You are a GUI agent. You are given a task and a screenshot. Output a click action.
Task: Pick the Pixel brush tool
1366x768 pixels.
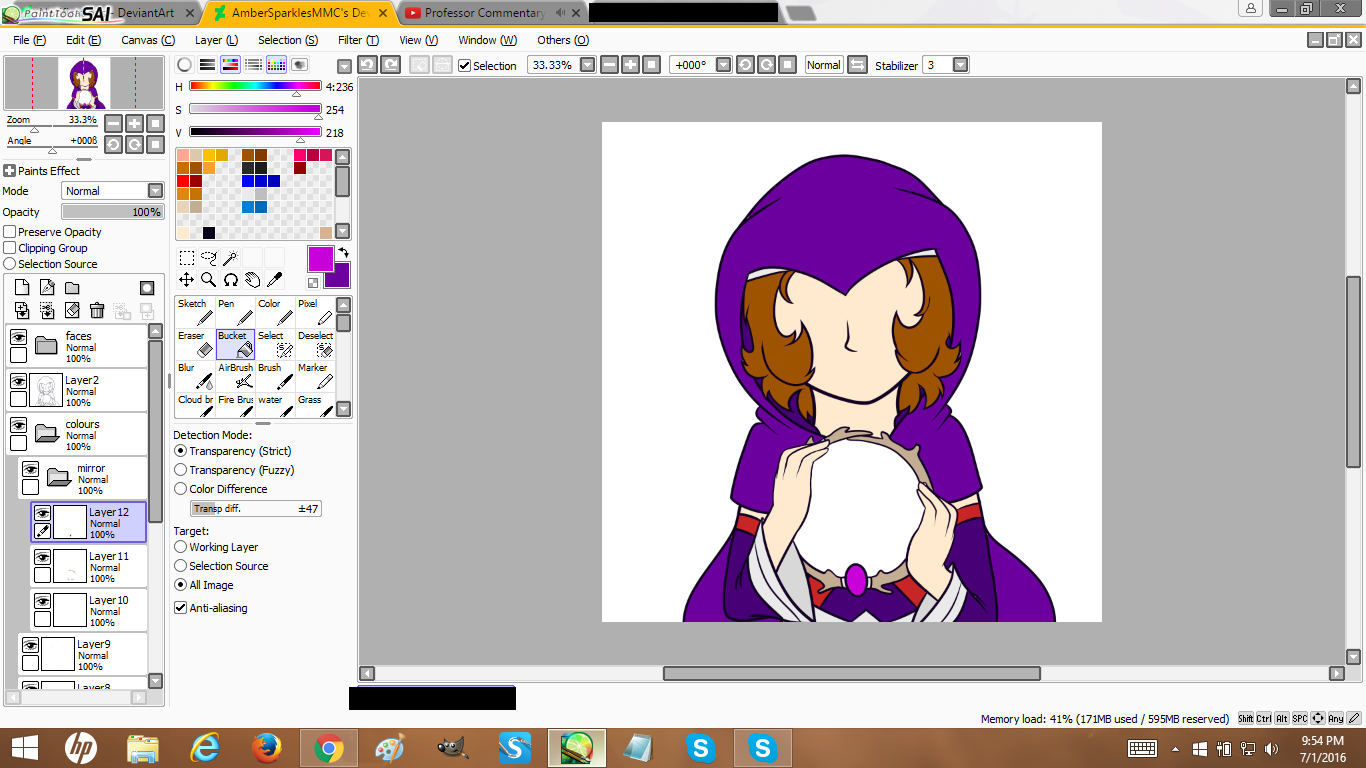click(x=315, y=311)
